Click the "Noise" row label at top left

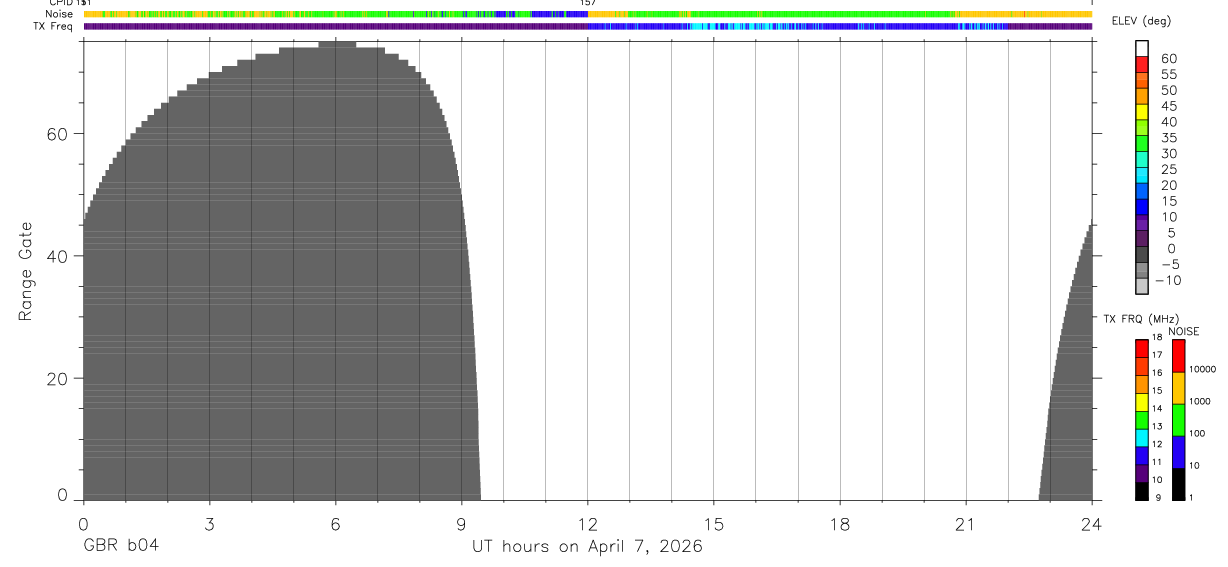click(x=58, y=15)
